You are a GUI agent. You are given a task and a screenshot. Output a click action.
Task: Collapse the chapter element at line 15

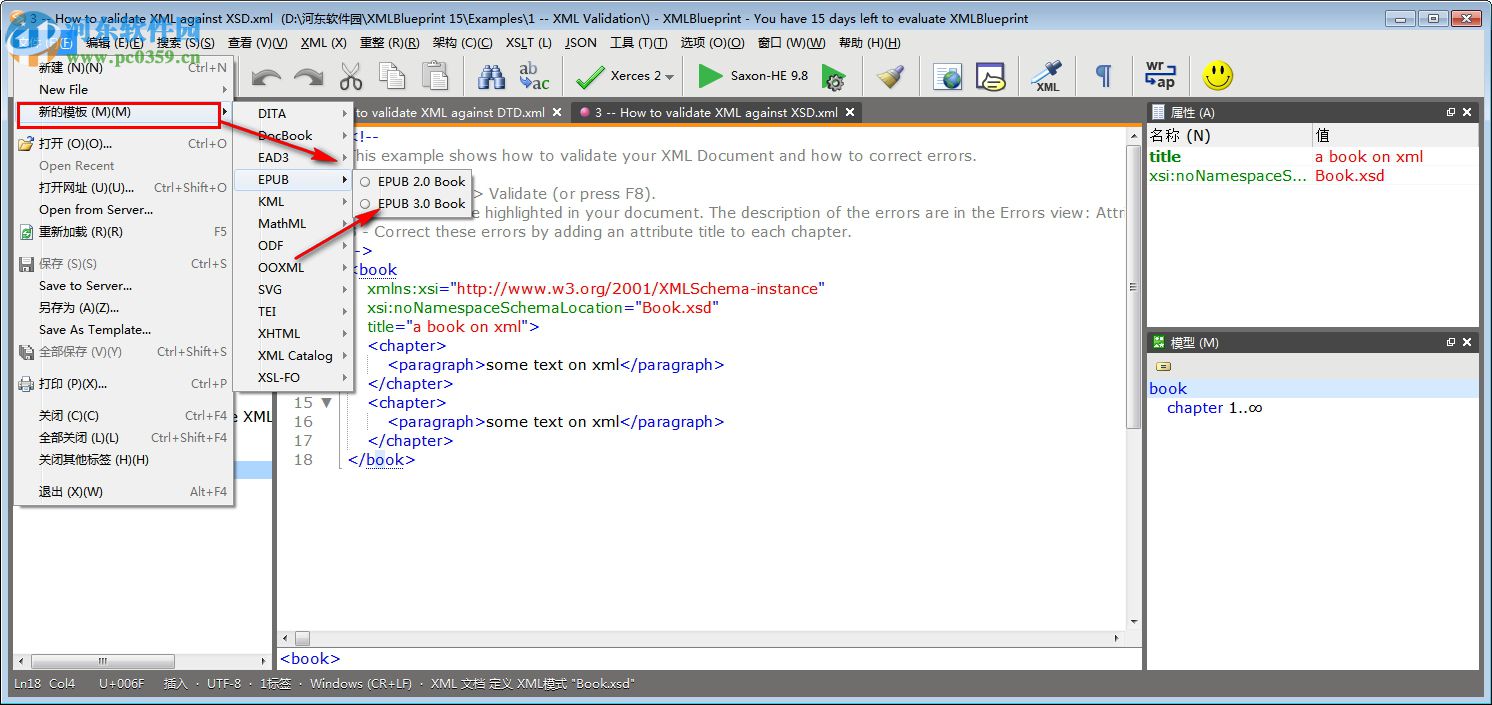pos(326,403)
